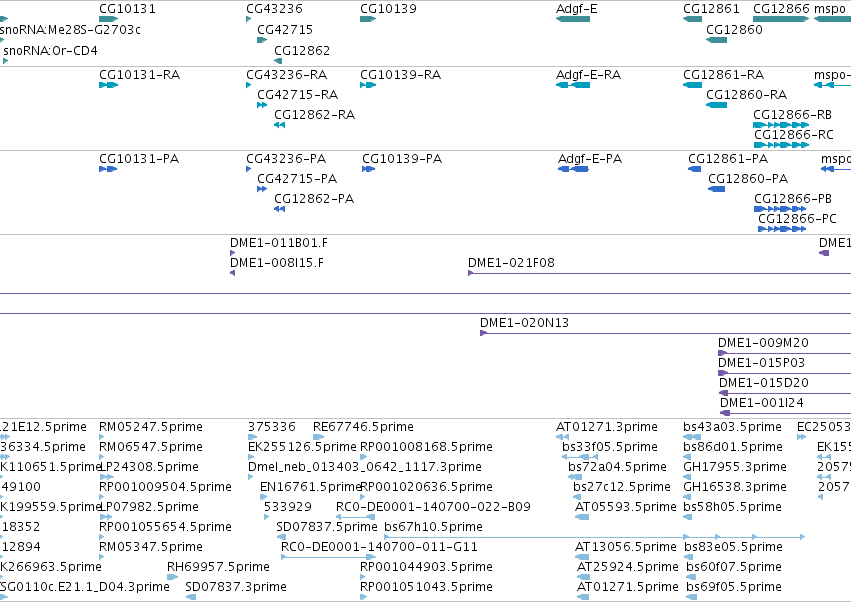Click the bs33f05.5prime EST label

click(609, 447)
